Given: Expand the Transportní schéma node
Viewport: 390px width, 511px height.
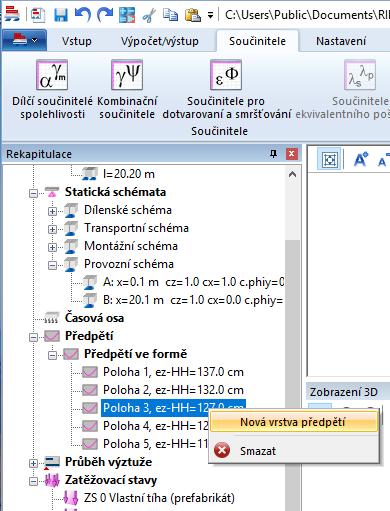Looking at the screenshot, I should [x=52, y=229].
